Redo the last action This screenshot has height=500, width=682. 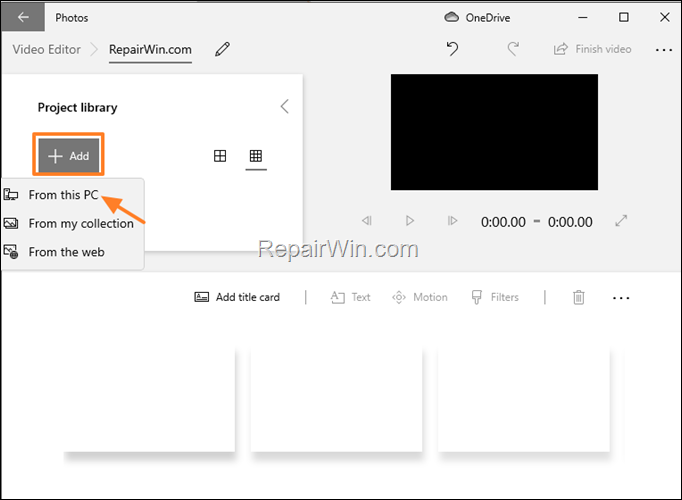point(513,49)
